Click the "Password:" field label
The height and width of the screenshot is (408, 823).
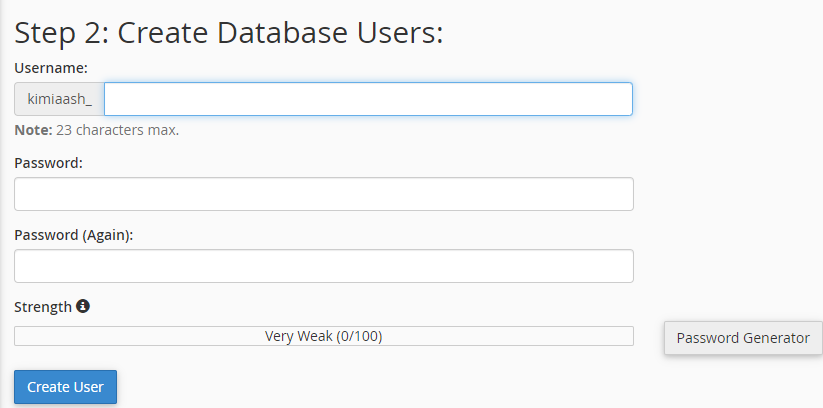(49, 163)
